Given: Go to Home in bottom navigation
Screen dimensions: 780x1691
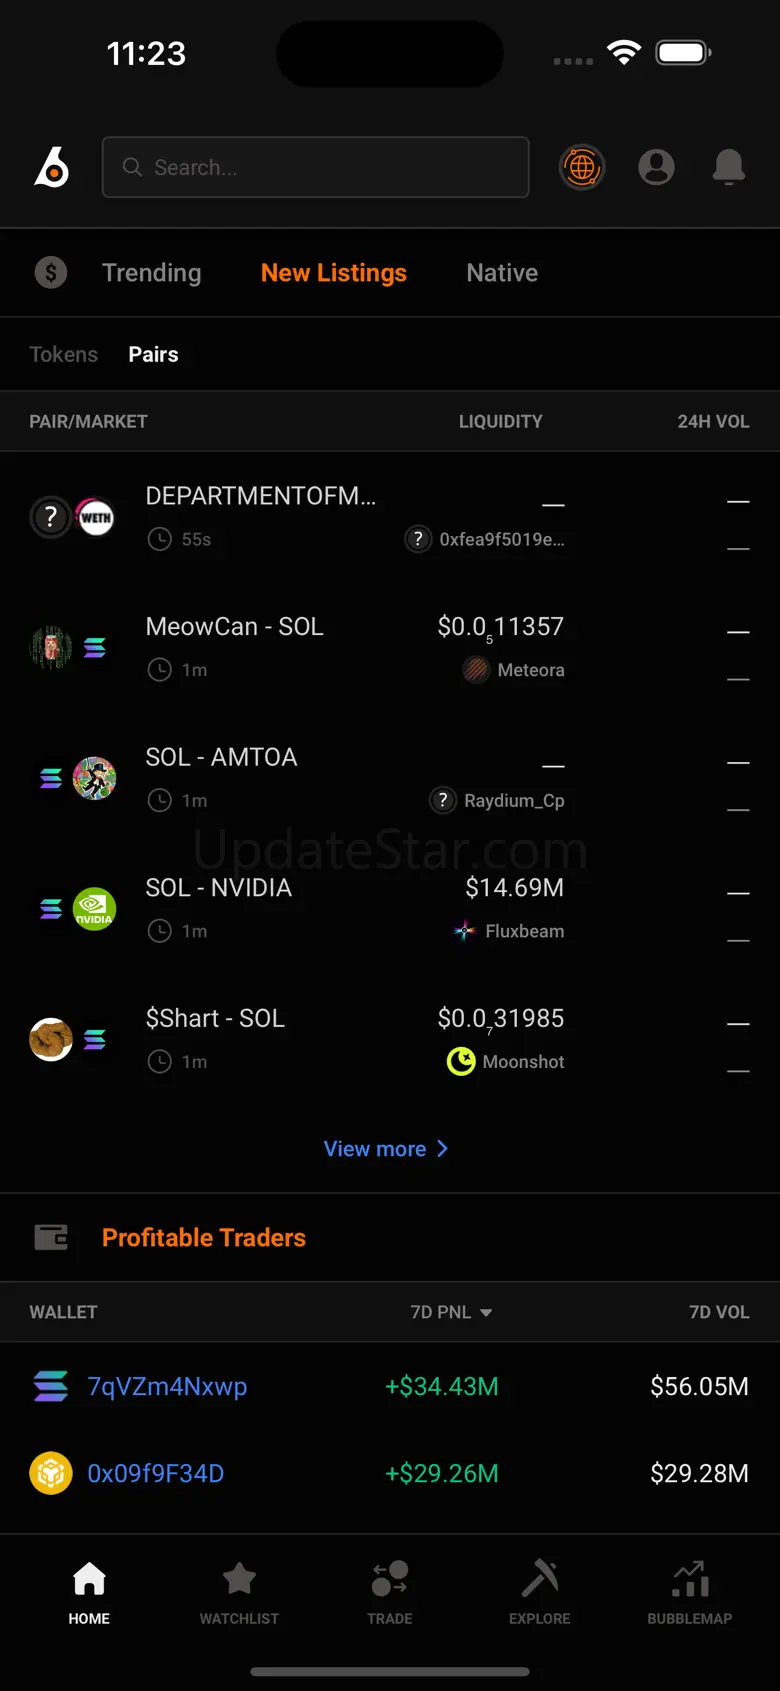Looking at the screenshot, I should pyautogui.click(x=89, y=1591).
